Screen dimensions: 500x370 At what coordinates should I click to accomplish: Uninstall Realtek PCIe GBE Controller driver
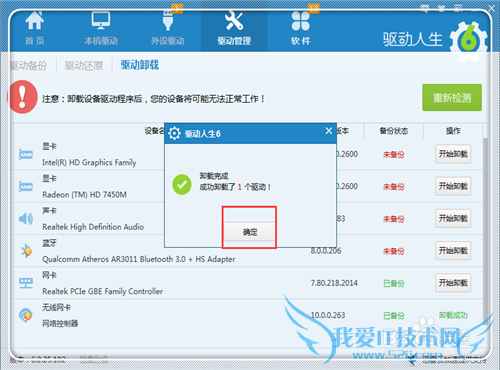[453, 283]
